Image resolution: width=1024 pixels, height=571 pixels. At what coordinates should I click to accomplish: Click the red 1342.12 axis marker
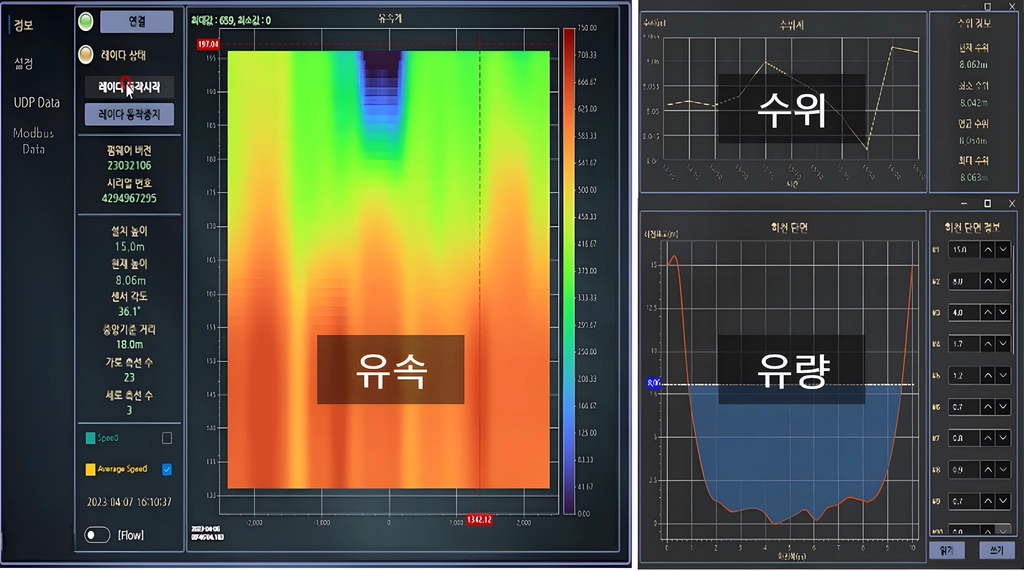479,519
